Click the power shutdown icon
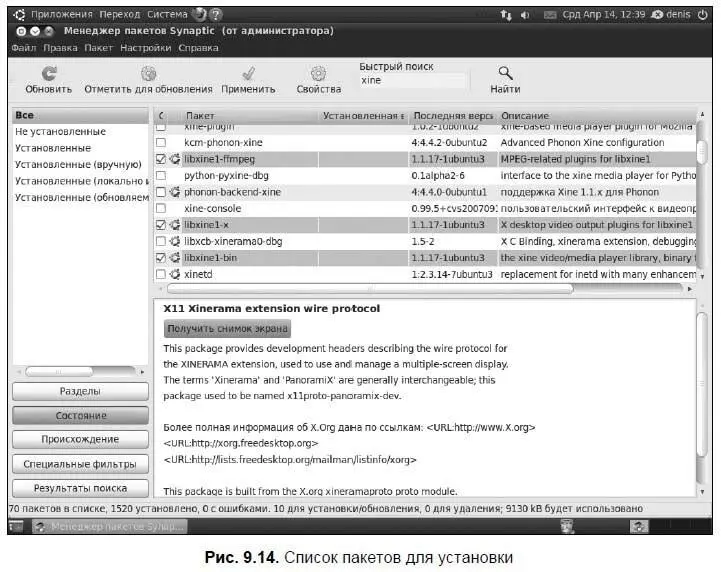Viewport: 721px width, 572px height. point(703,15)
